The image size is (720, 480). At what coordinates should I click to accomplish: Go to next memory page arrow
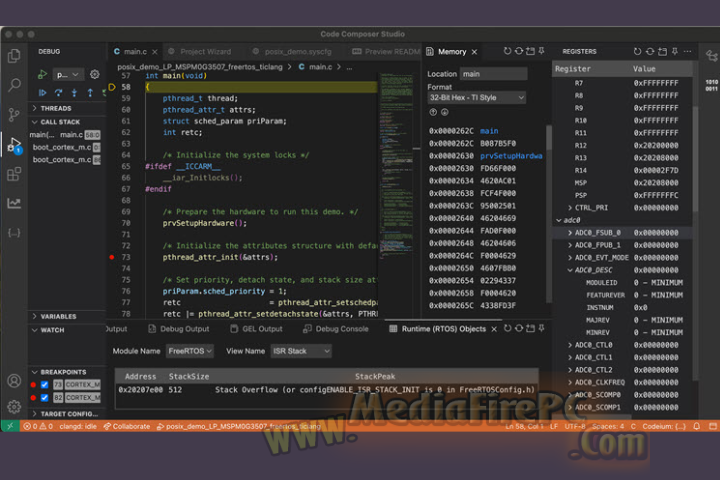click(x=444, y=112)
